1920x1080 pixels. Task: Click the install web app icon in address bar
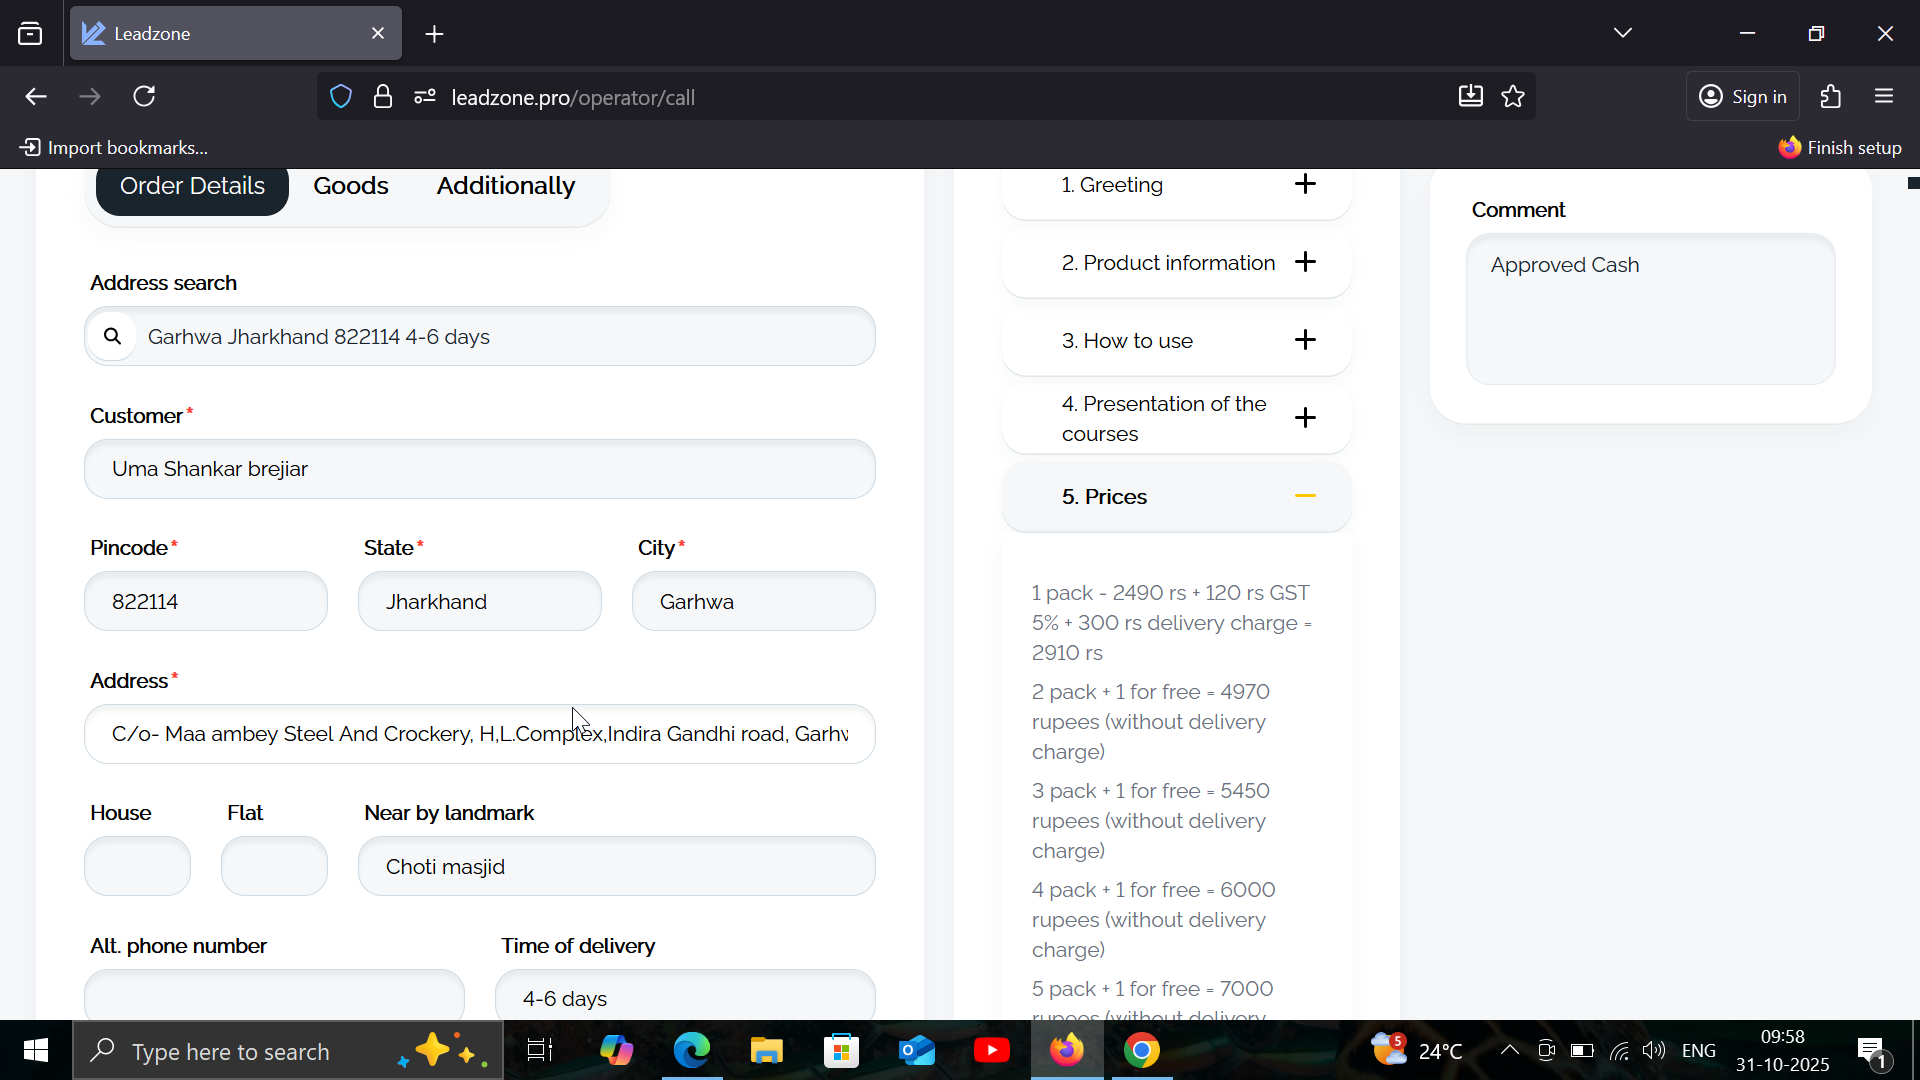pos(1470,97)
